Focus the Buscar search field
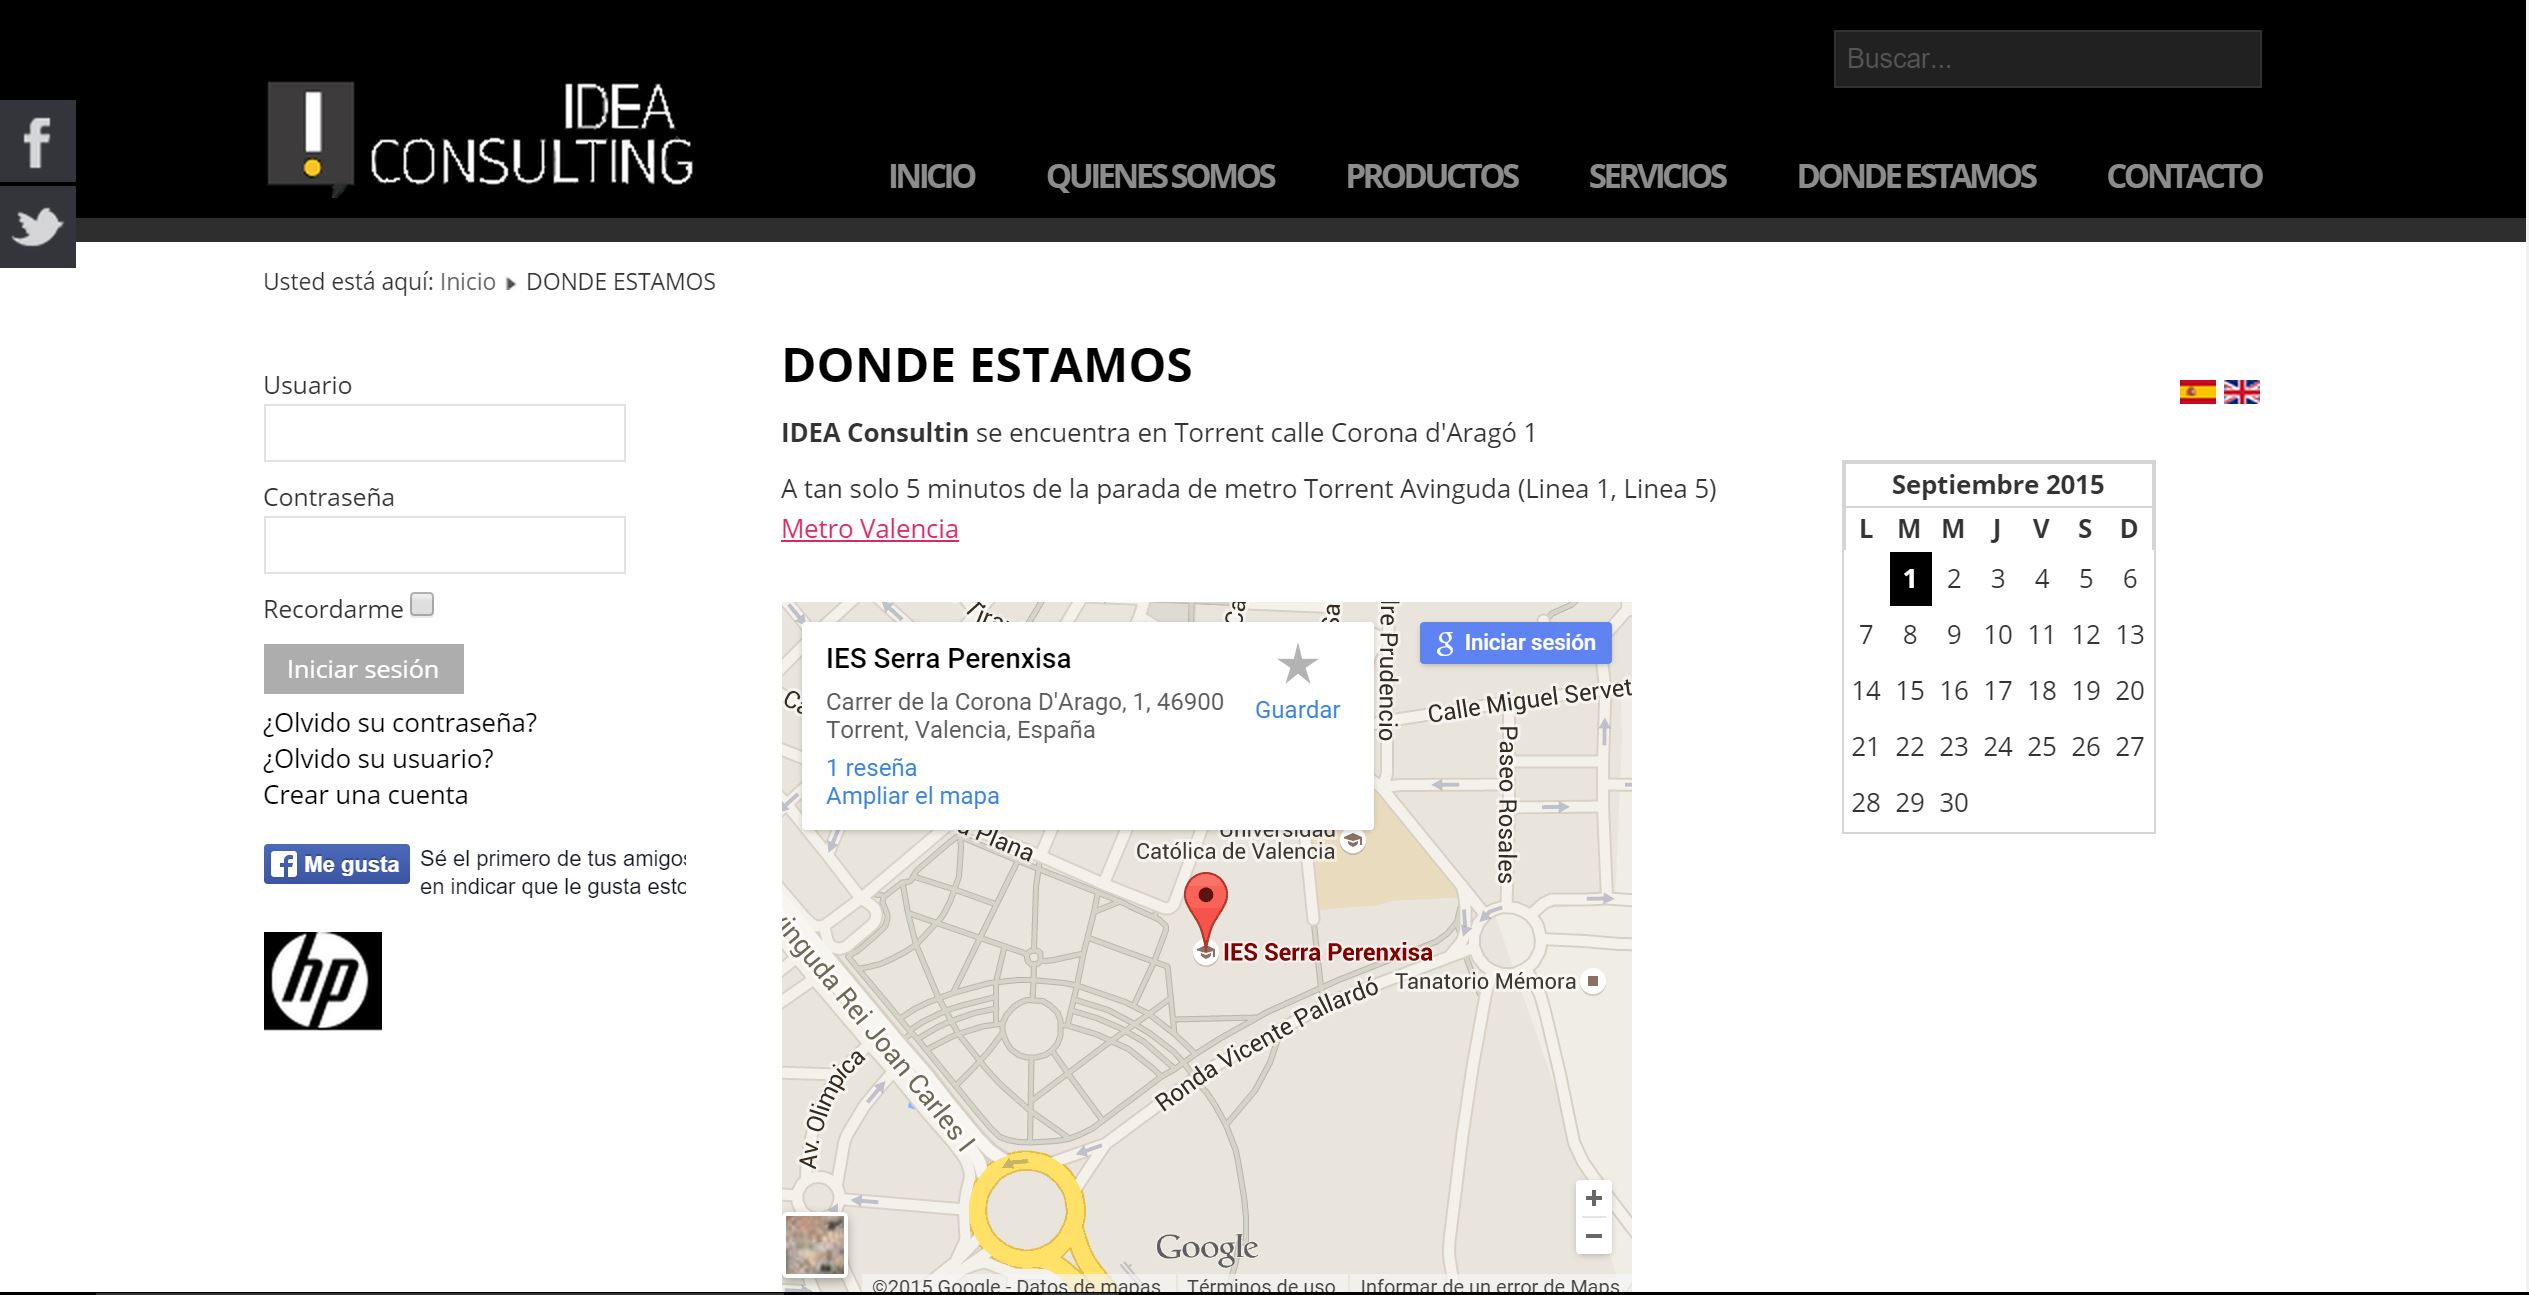2529x1295 pixels. 2046,59
